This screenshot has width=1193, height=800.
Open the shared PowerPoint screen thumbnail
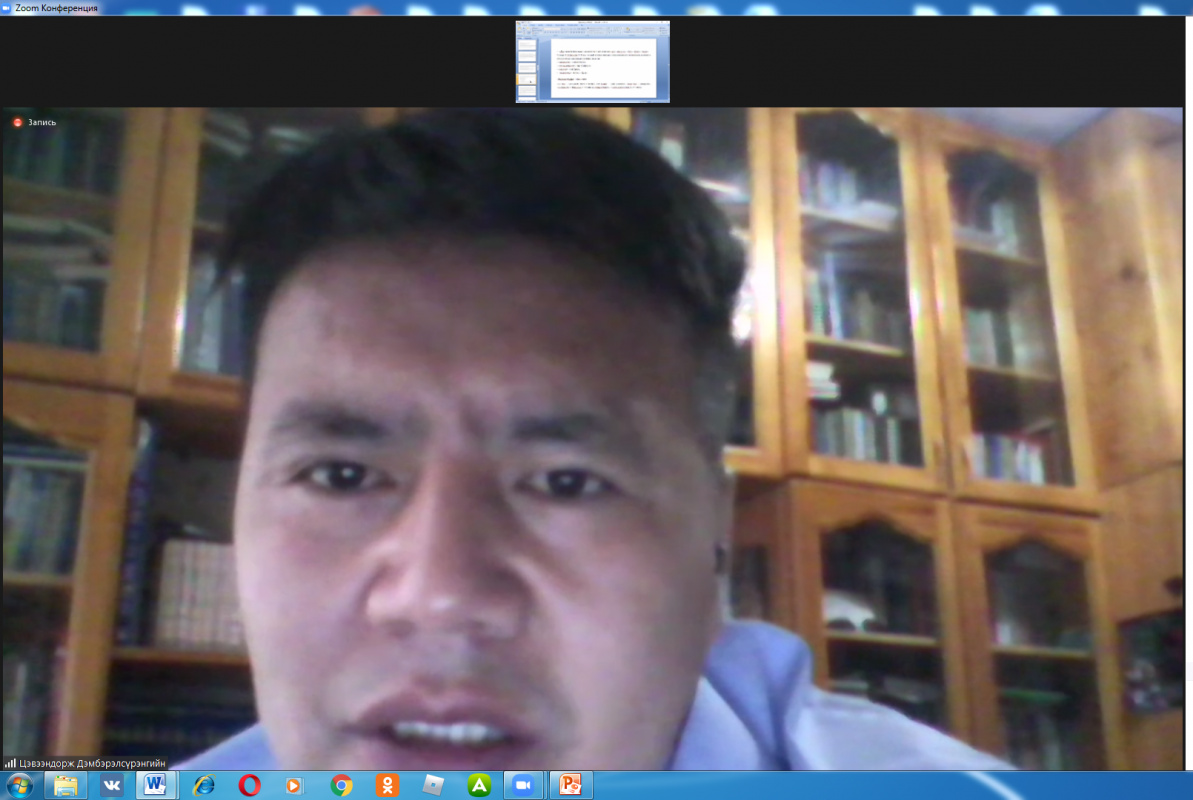(x=592, y=62)
